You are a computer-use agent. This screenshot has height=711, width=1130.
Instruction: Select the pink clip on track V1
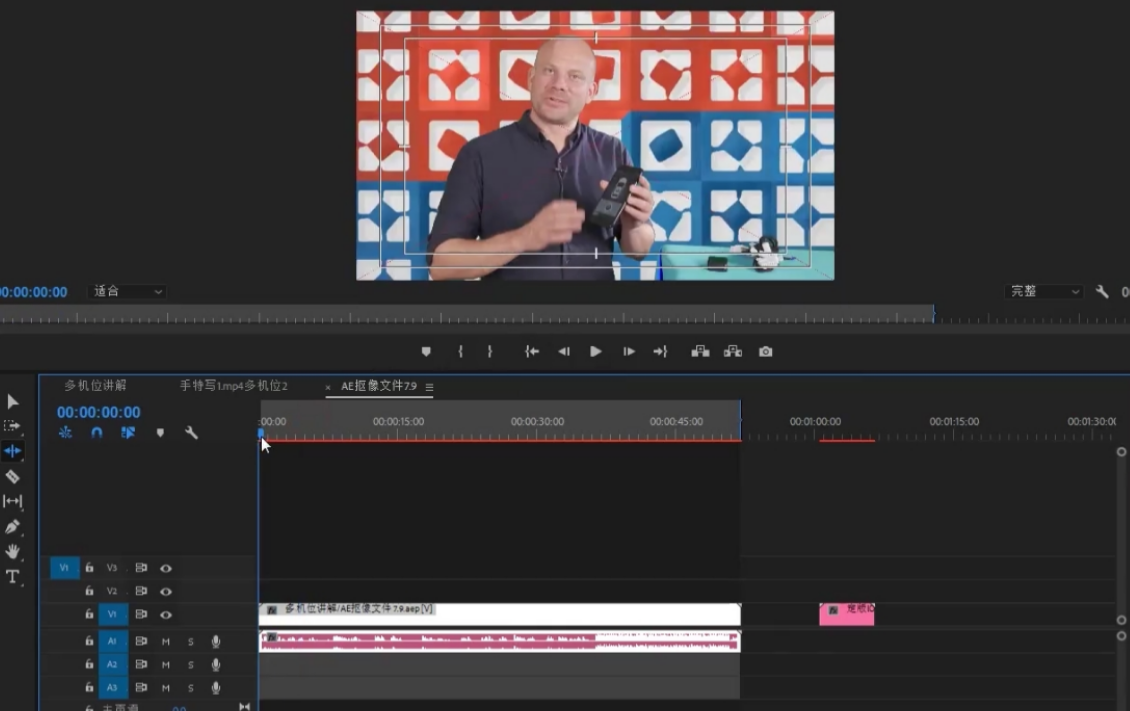(x=846, y=614)
